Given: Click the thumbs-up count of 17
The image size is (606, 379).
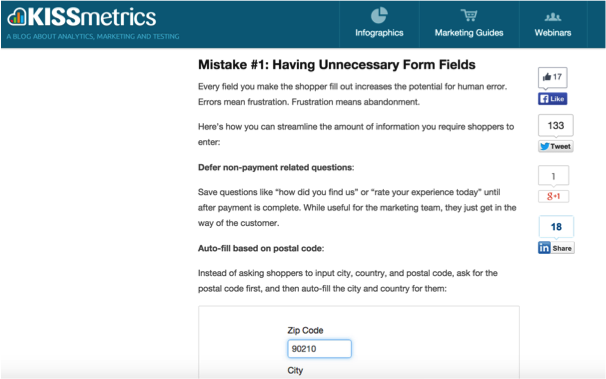Looking at the screenshot, I should pos(552,77).
